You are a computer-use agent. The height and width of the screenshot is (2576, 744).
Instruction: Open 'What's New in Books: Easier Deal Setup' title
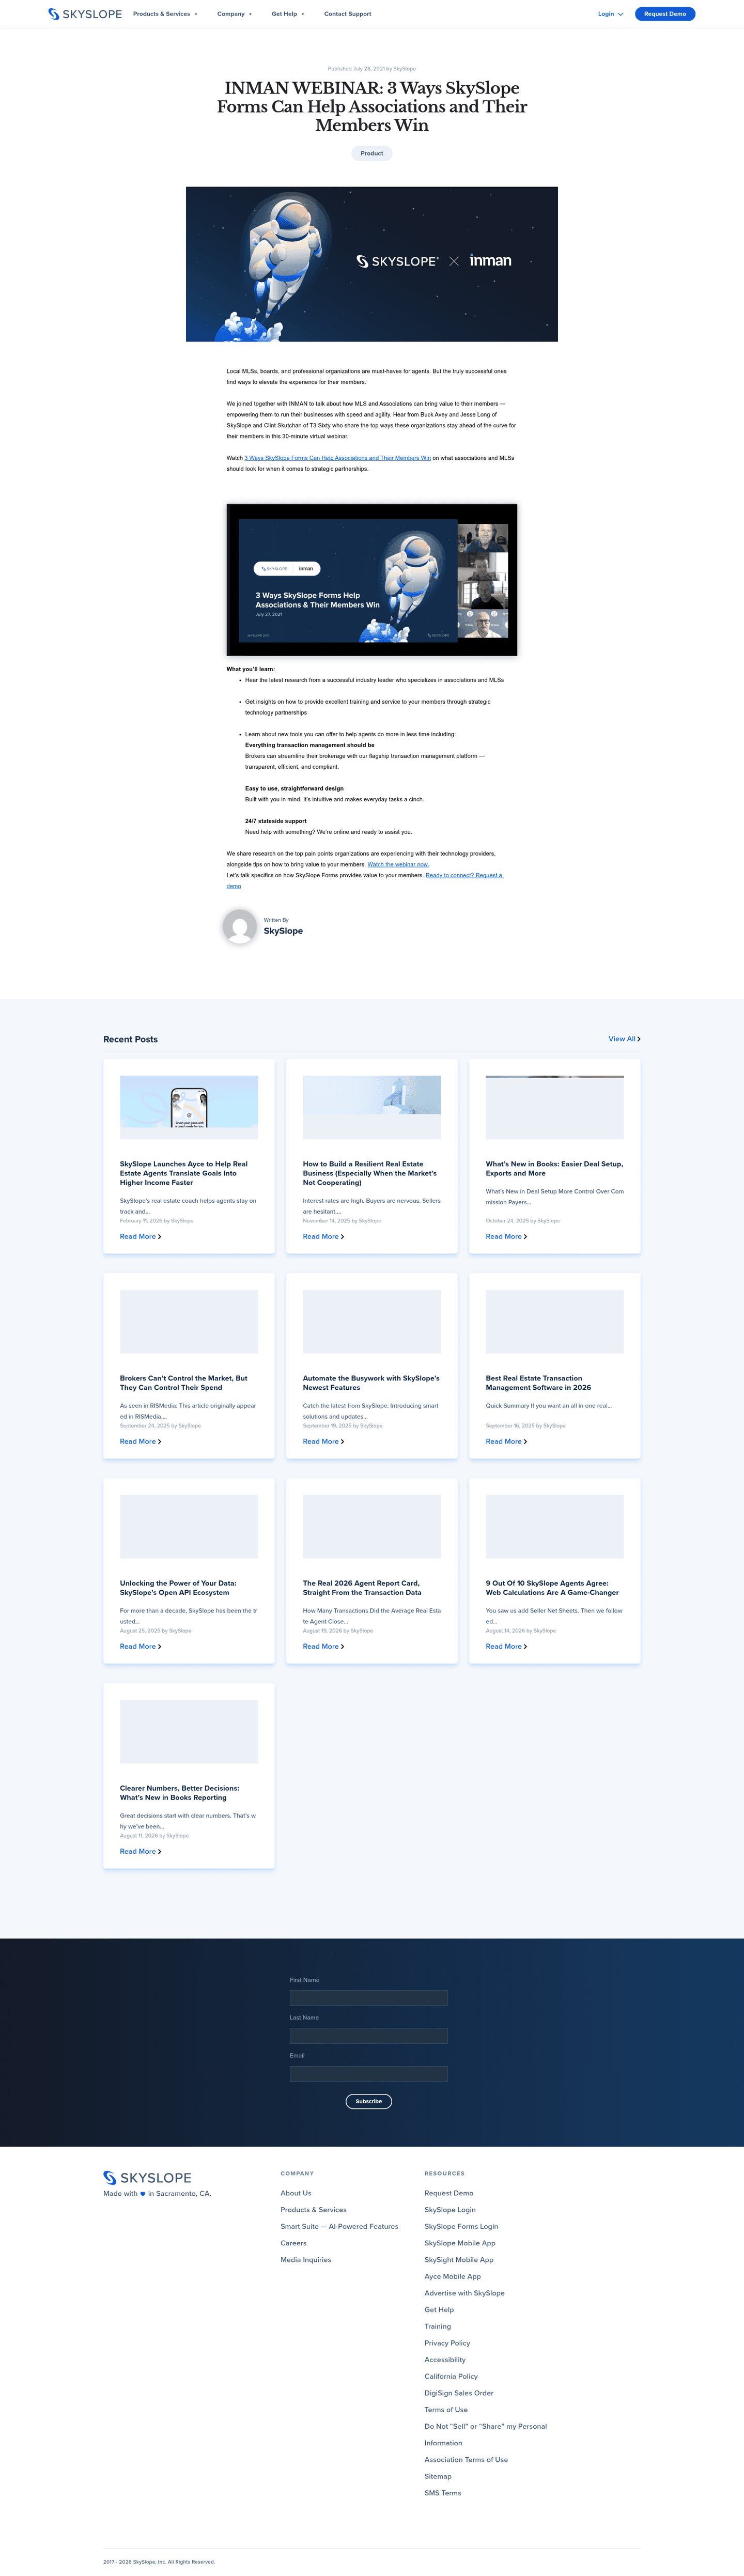coord(554,1168)
